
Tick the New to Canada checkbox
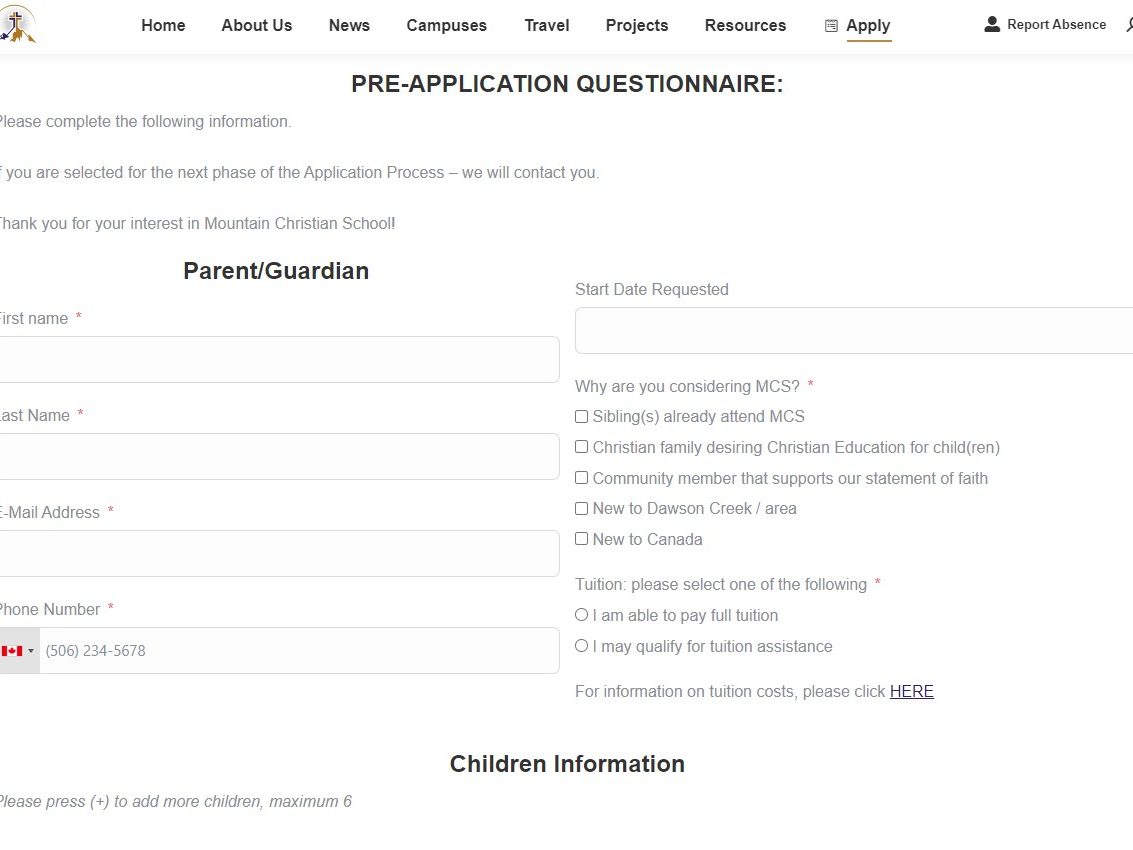tap(582, 539)
